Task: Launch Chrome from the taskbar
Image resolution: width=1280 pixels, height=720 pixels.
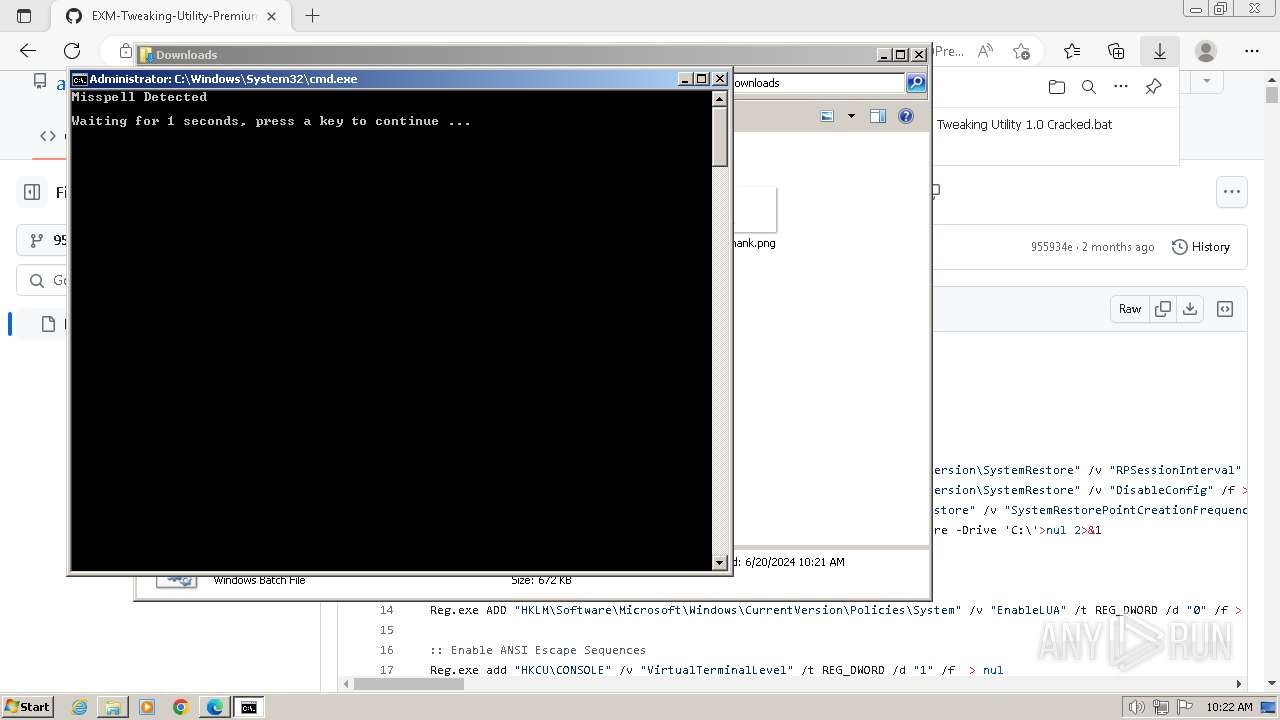Action: tap(181, 707)
